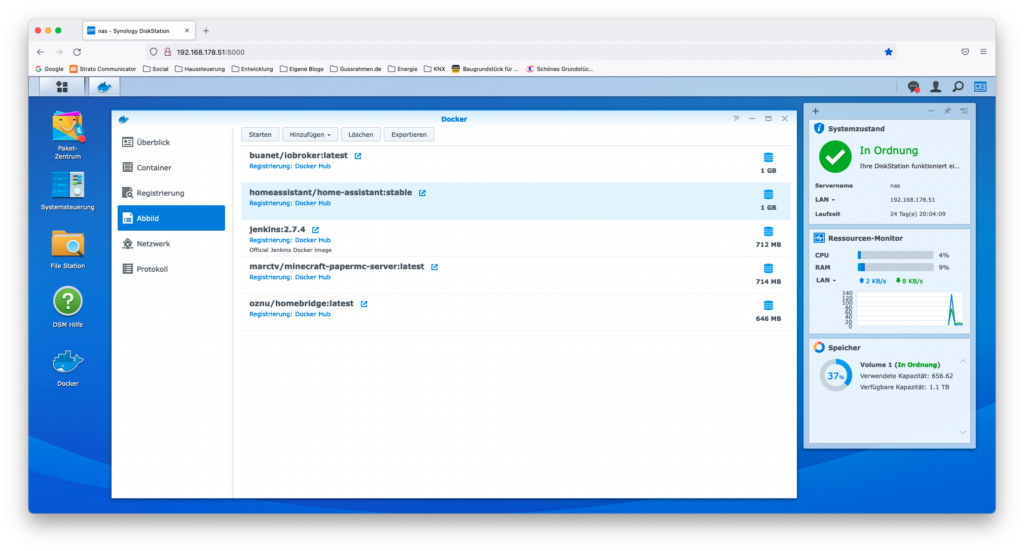Click the Exportieren button
This screenshot has height=551, width=1024.
(x=409, y=134)
